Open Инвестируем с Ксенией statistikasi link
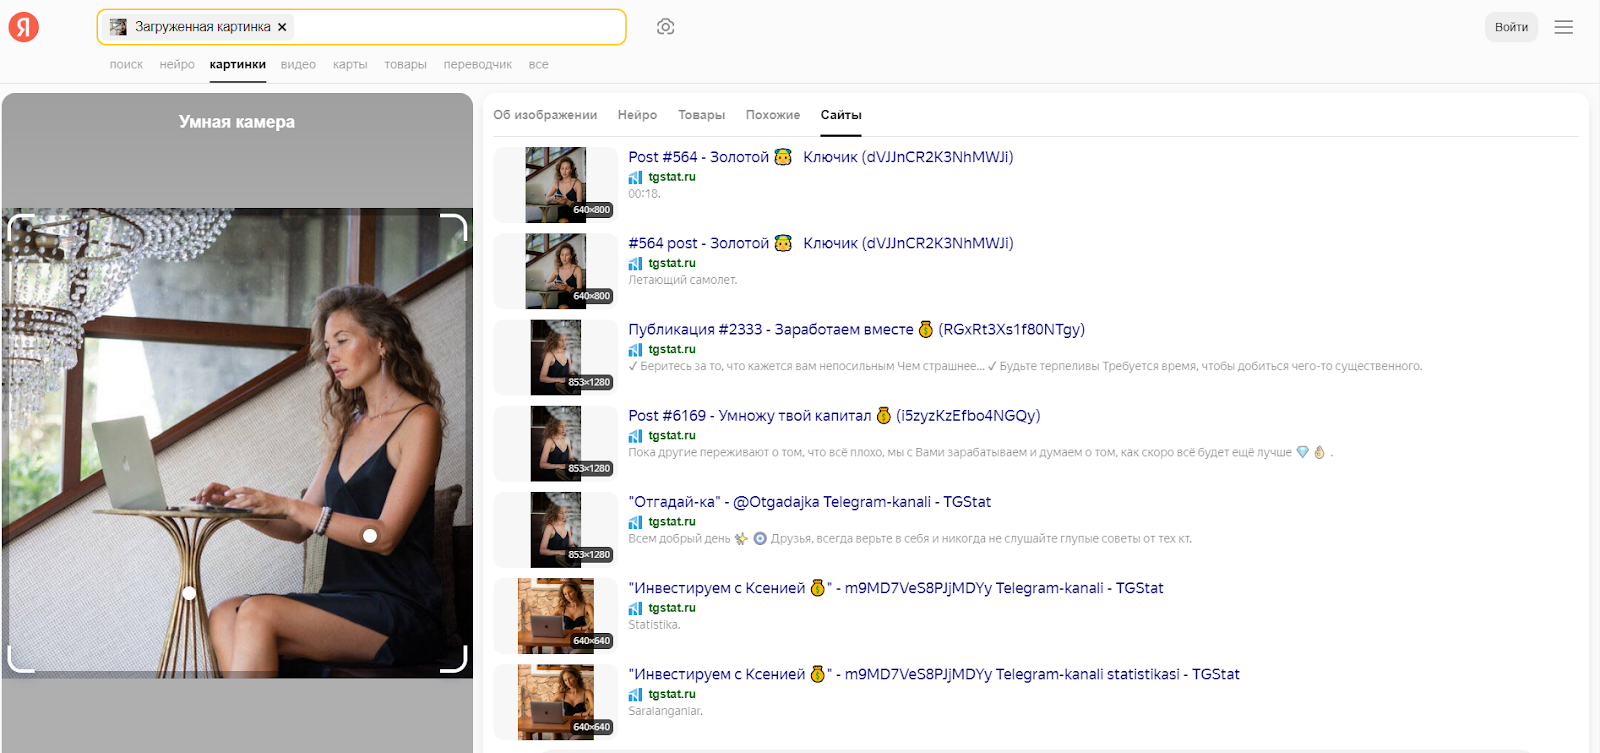This screenshot has width=1600, height=753. pos(933,674)
